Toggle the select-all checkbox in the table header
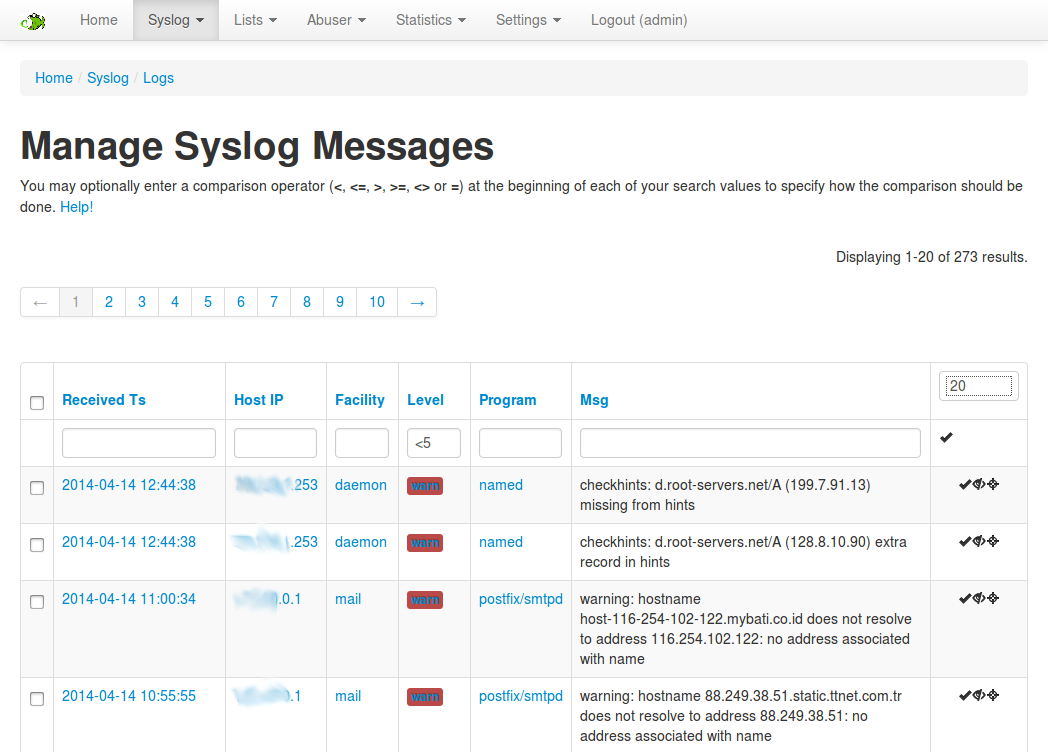 pyautogui.click(x=37, y=403)
